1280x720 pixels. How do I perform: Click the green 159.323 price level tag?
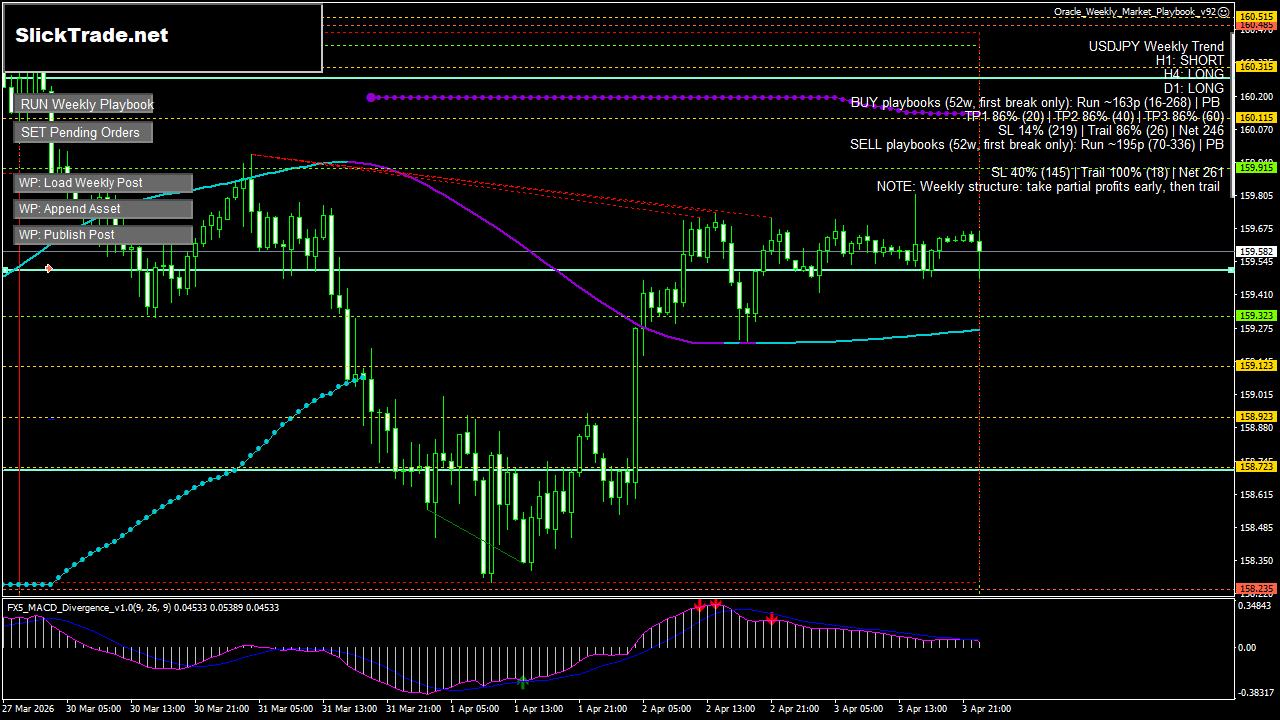(x=1256, y=316)
